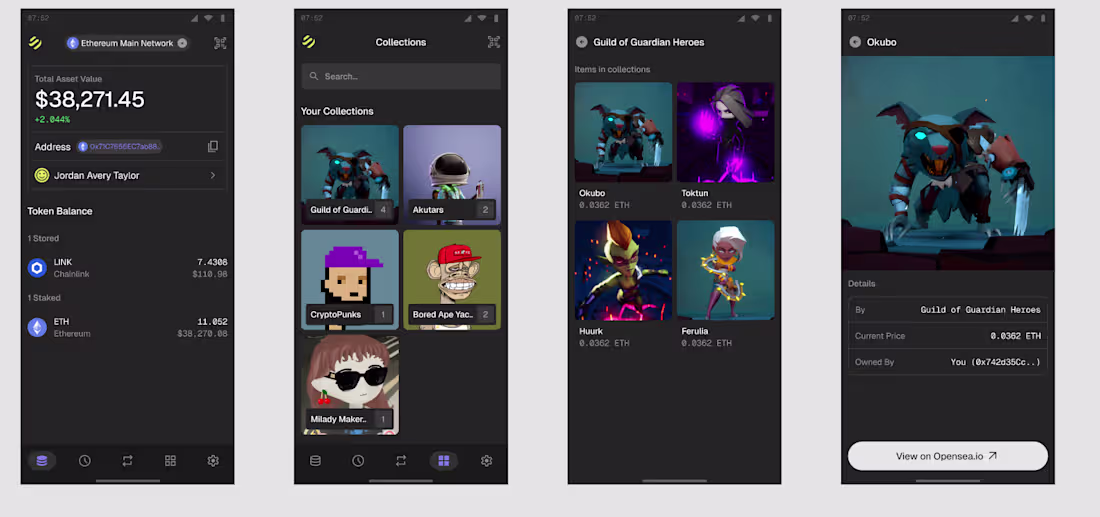Go back from the Okubo detail screen
Screen dimensions: 1100x517
855,42
